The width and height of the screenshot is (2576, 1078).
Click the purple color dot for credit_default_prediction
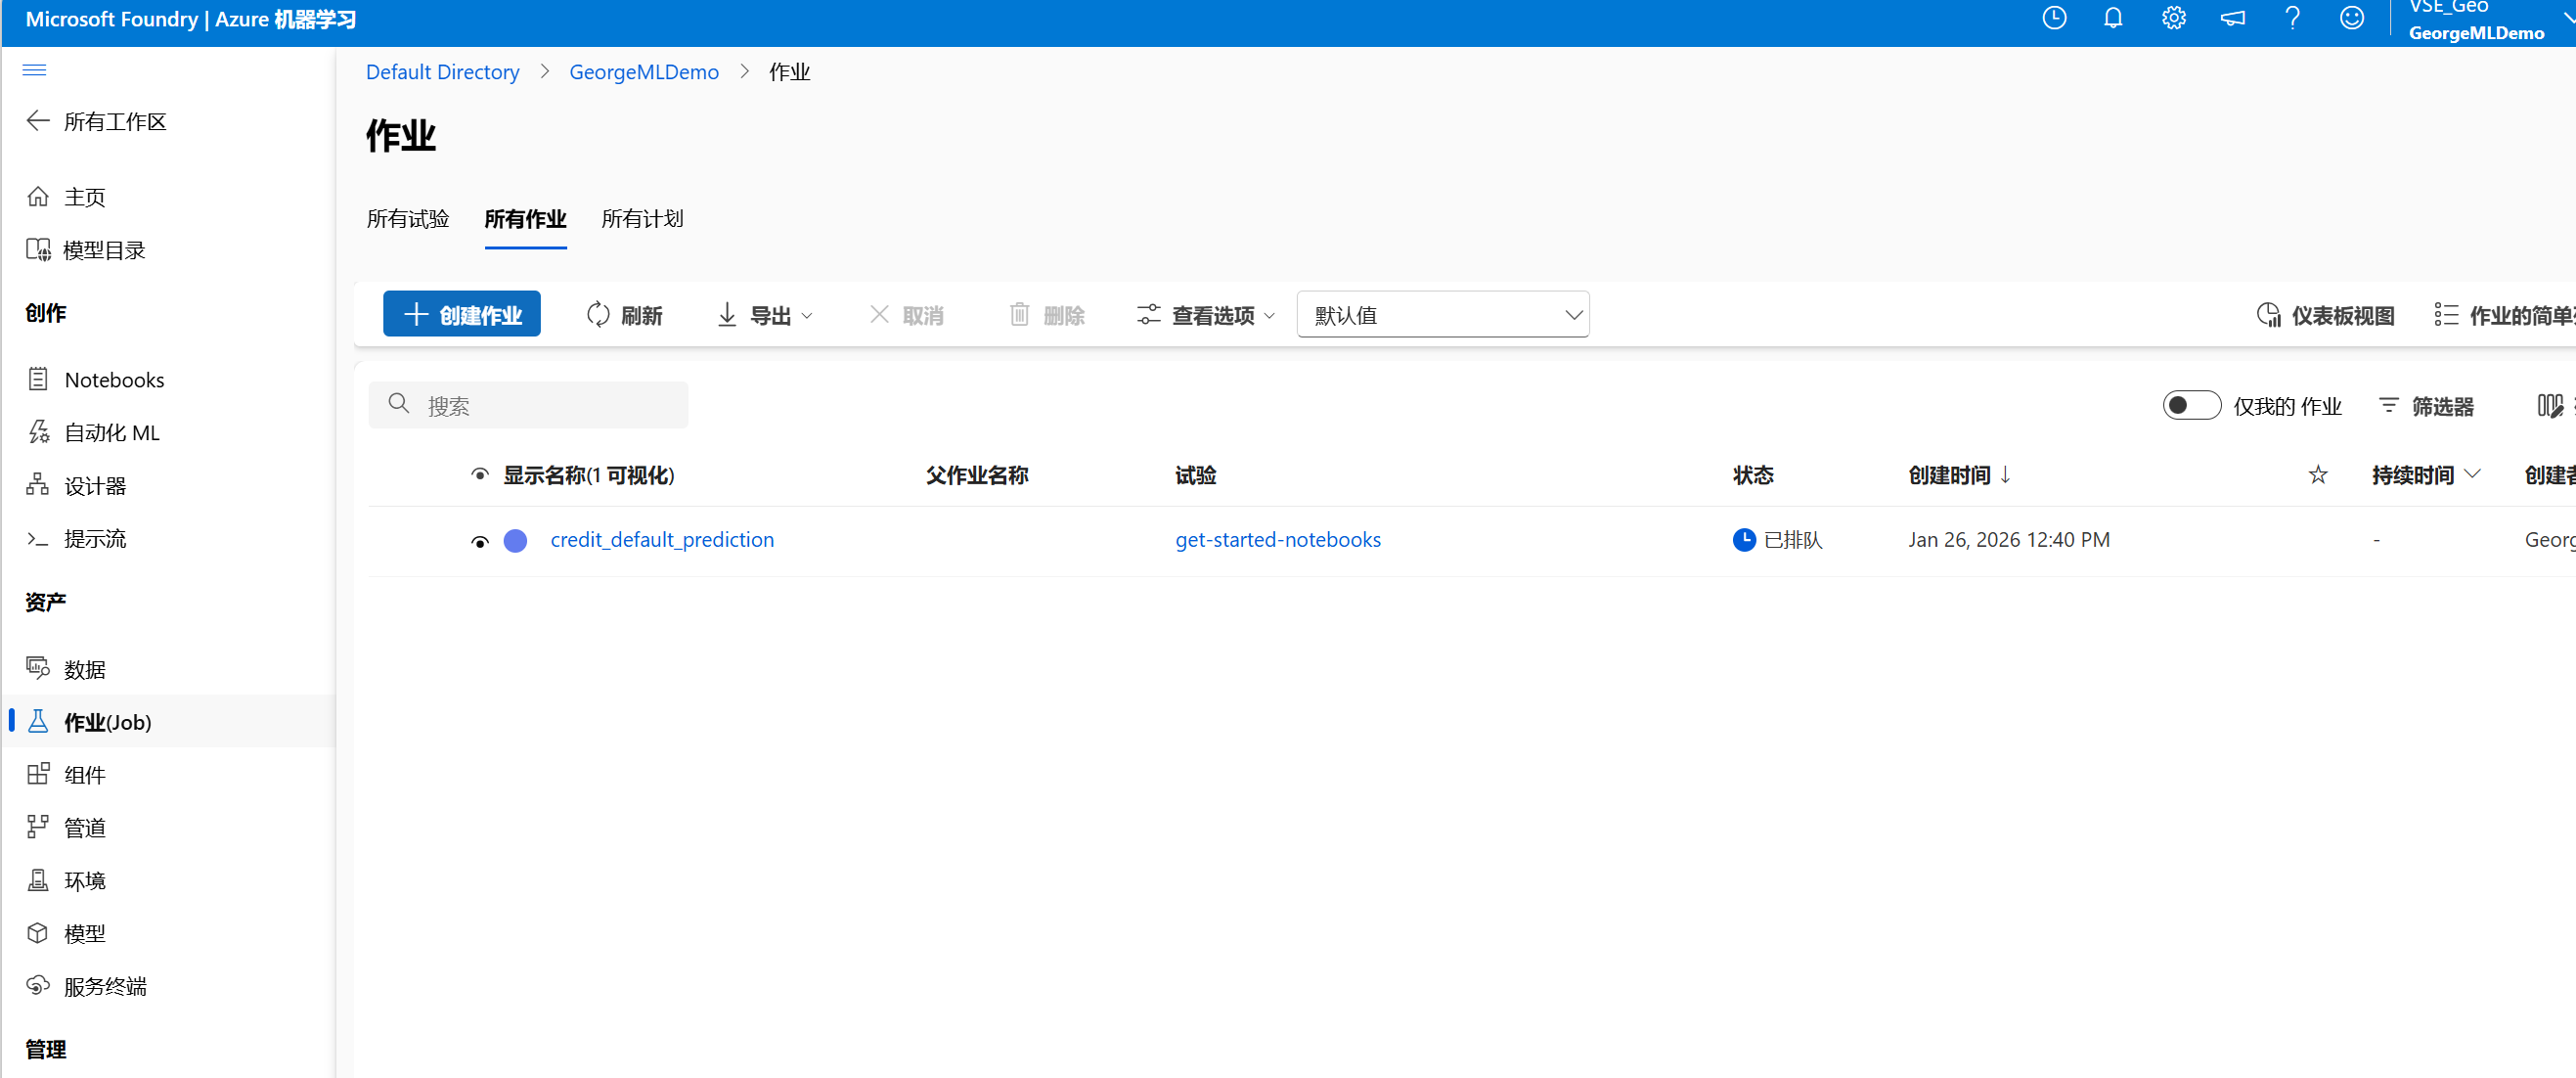515,541
